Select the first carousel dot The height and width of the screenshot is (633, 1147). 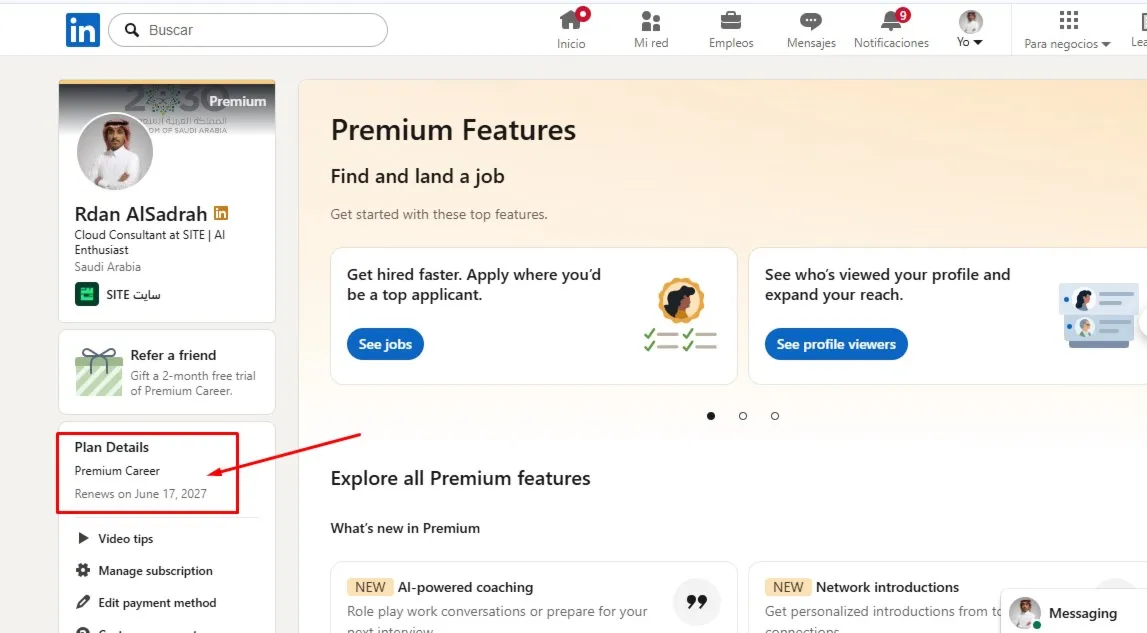coord(711,416)
